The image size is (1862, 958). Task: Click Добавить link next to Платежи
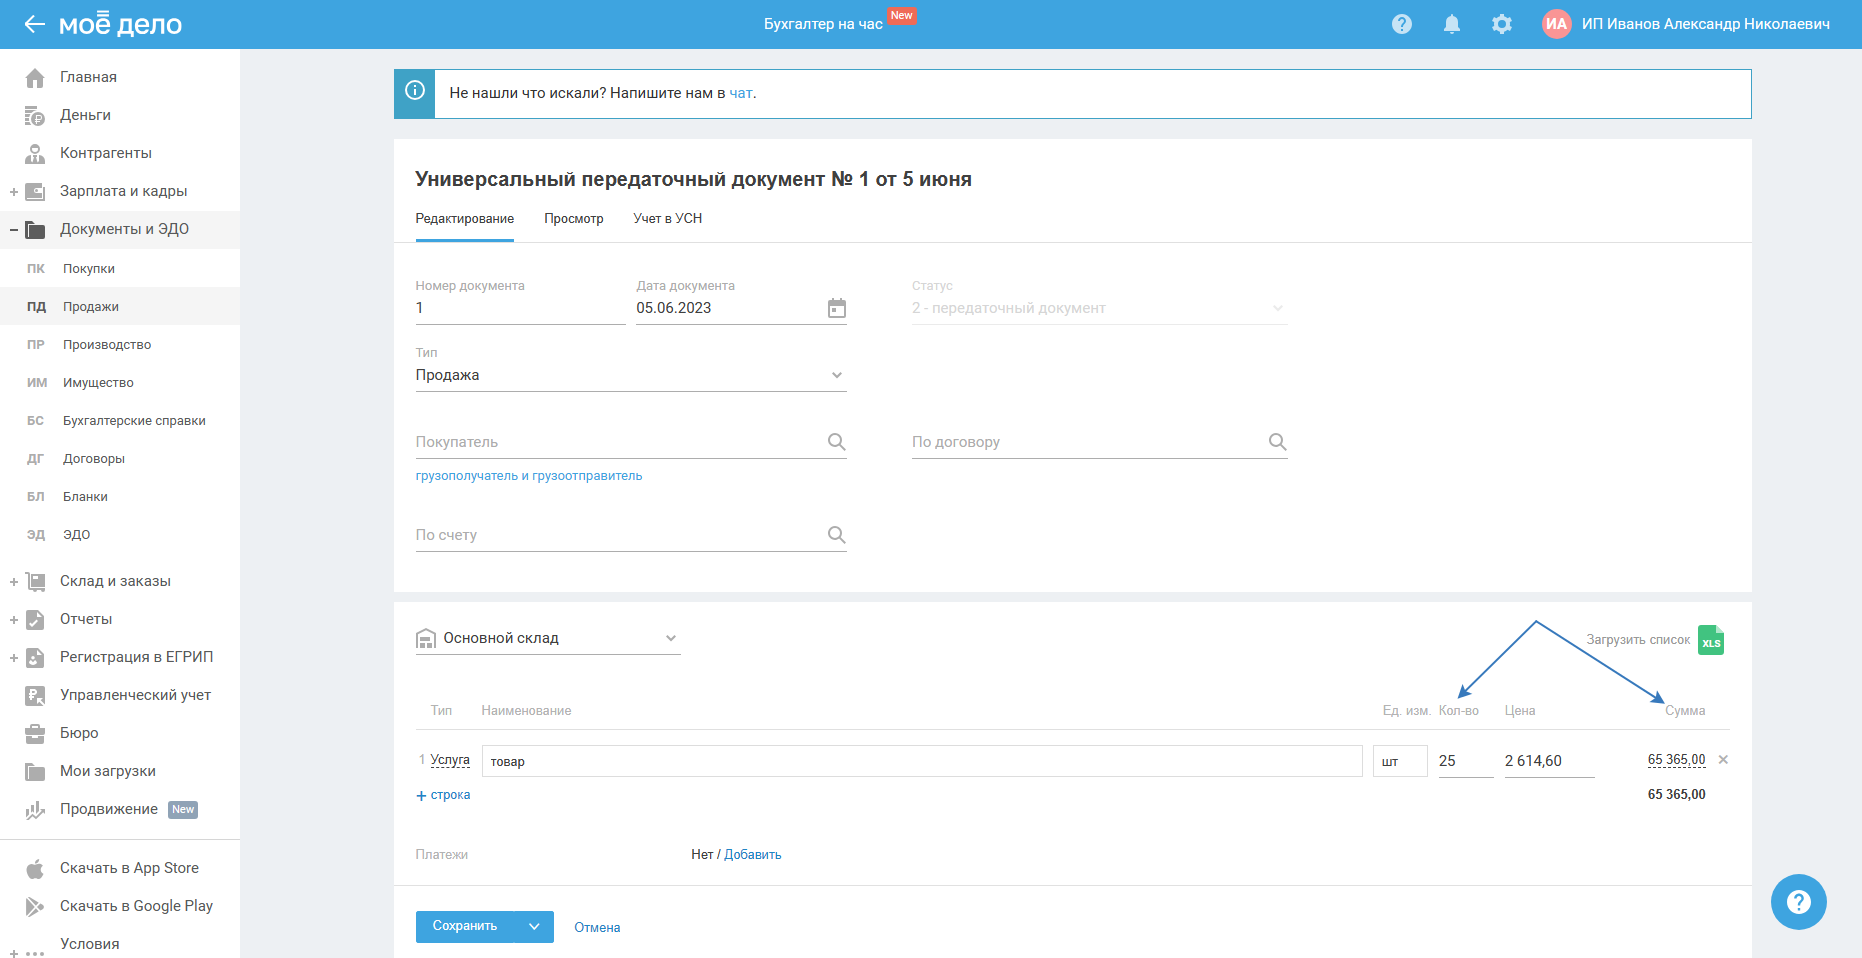[753, 855]
